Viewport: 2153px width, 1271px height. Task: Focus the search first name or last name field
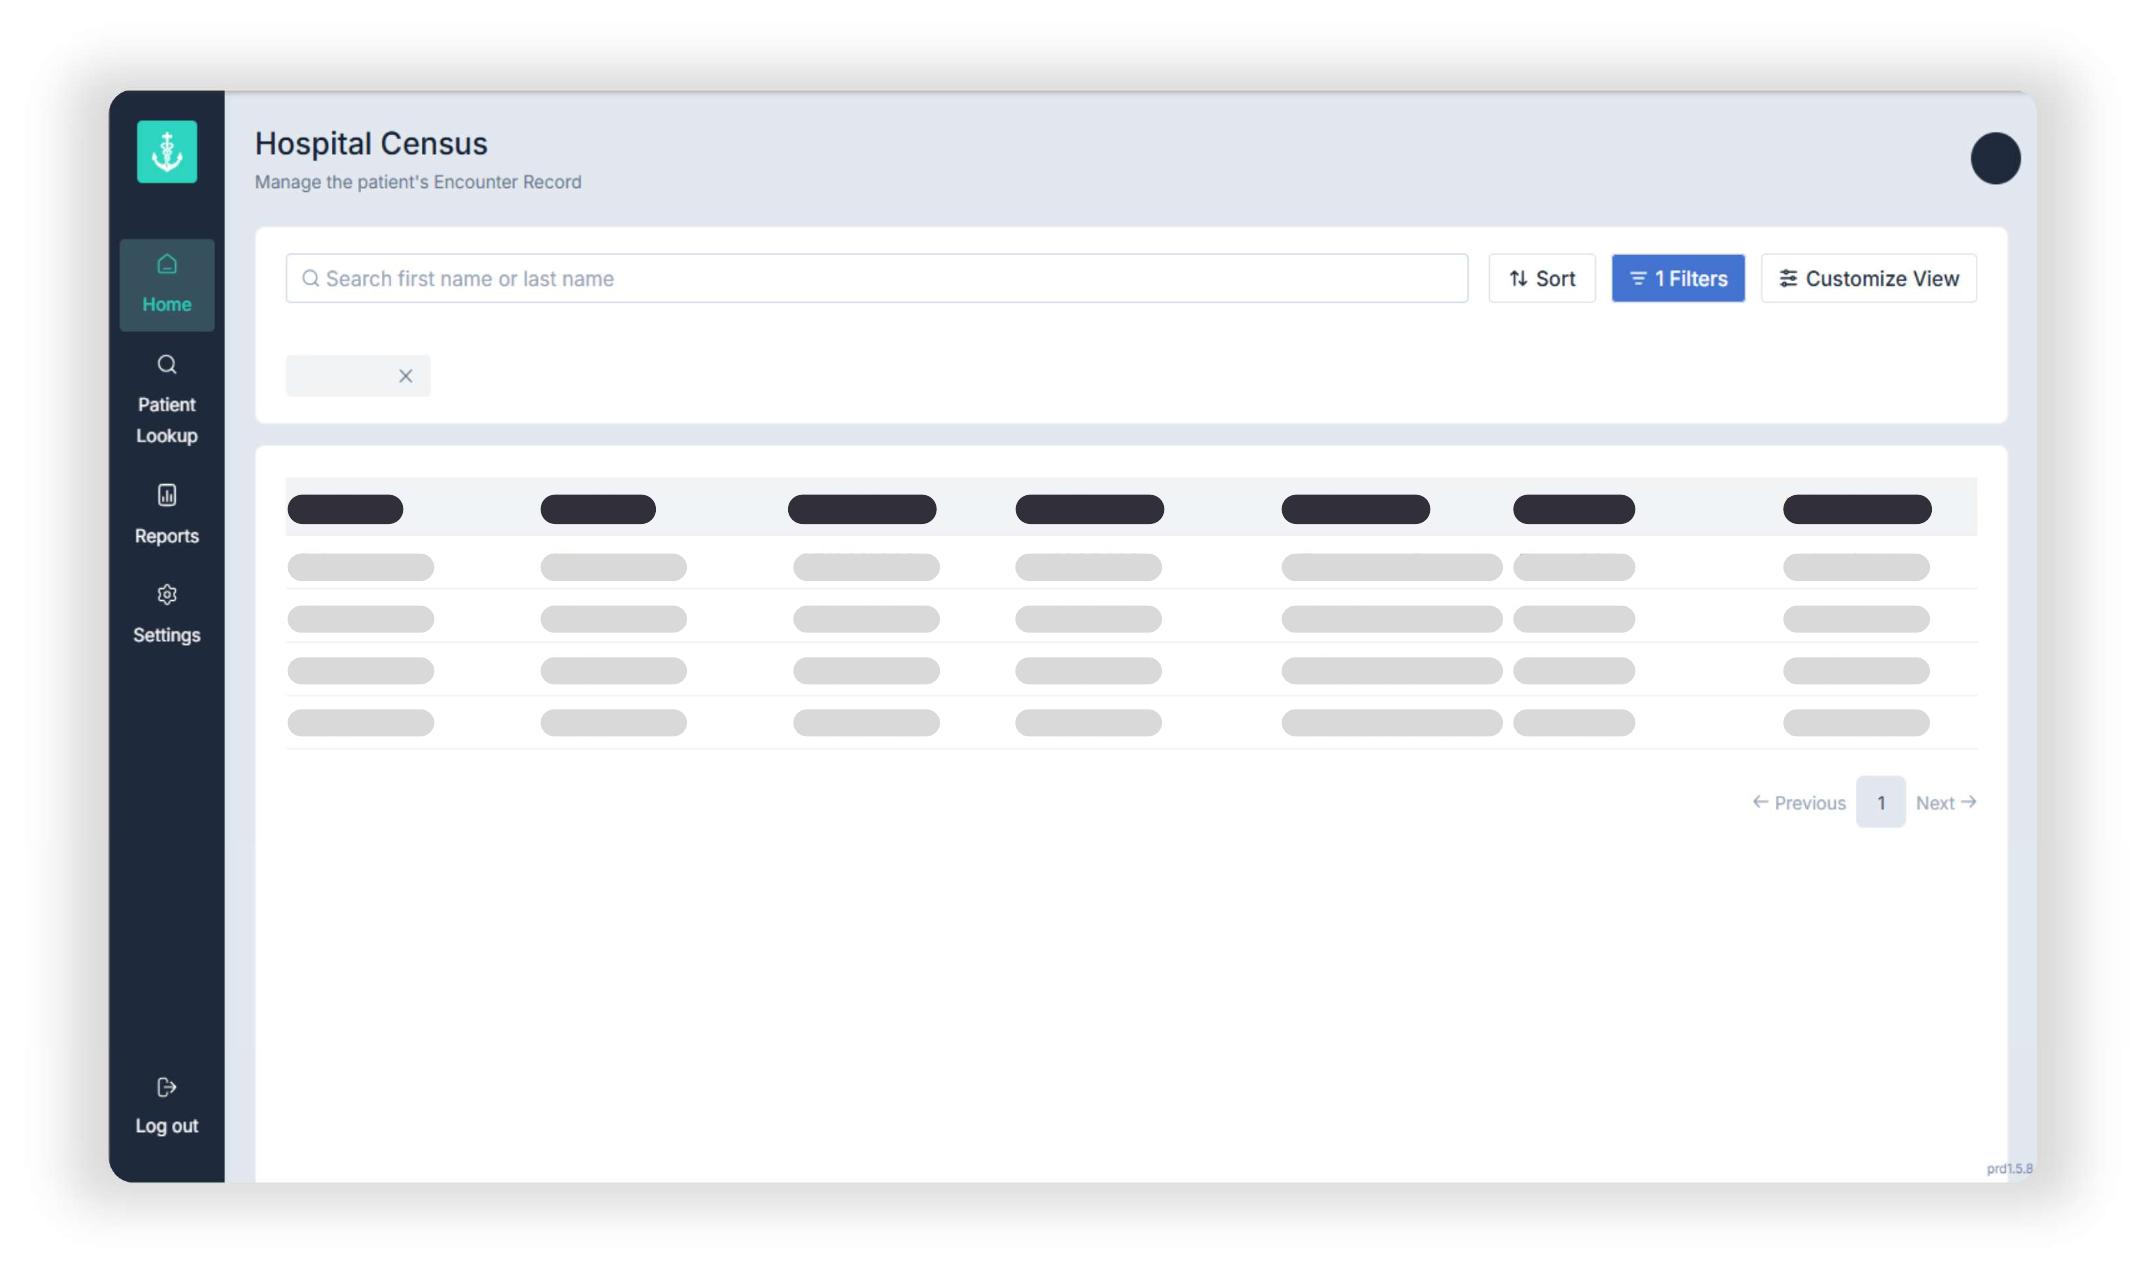click(x=876, y=278)
